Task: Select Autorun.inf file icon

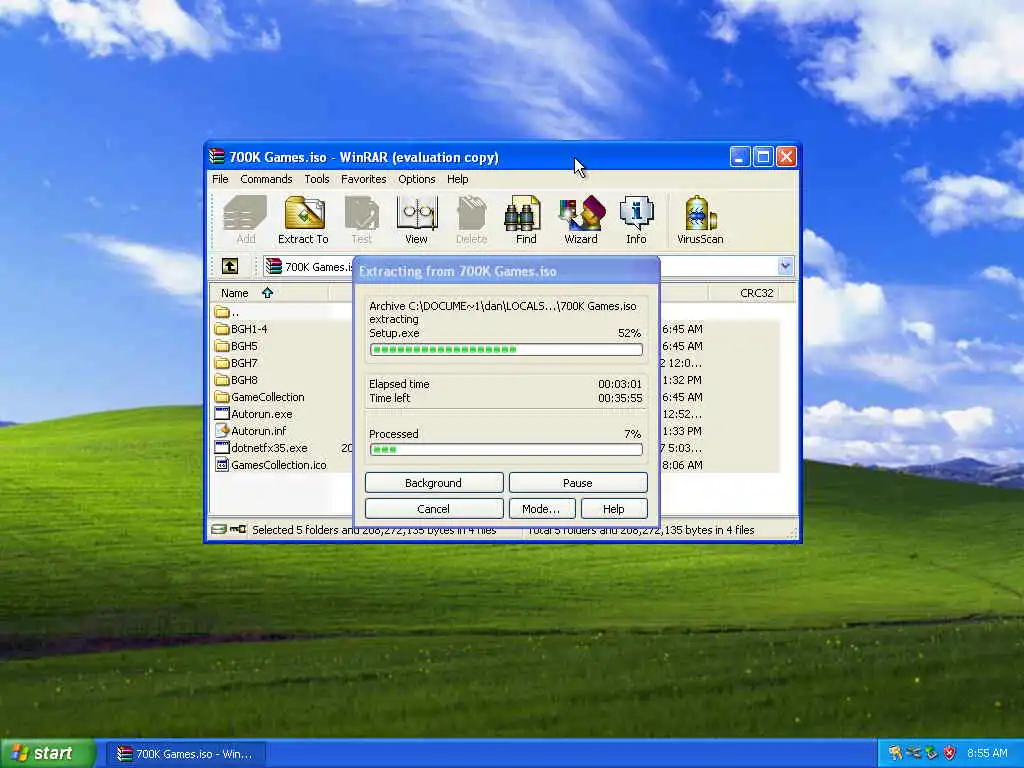Action: (x=222, y=431)
